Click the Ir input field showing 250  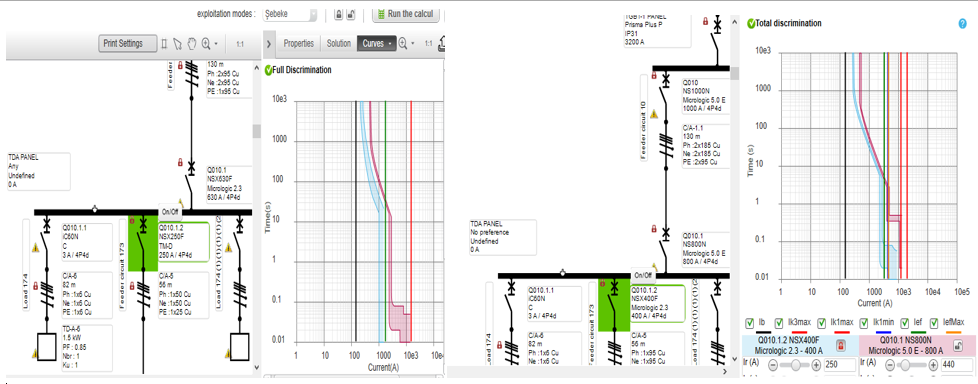coord(839,366)
